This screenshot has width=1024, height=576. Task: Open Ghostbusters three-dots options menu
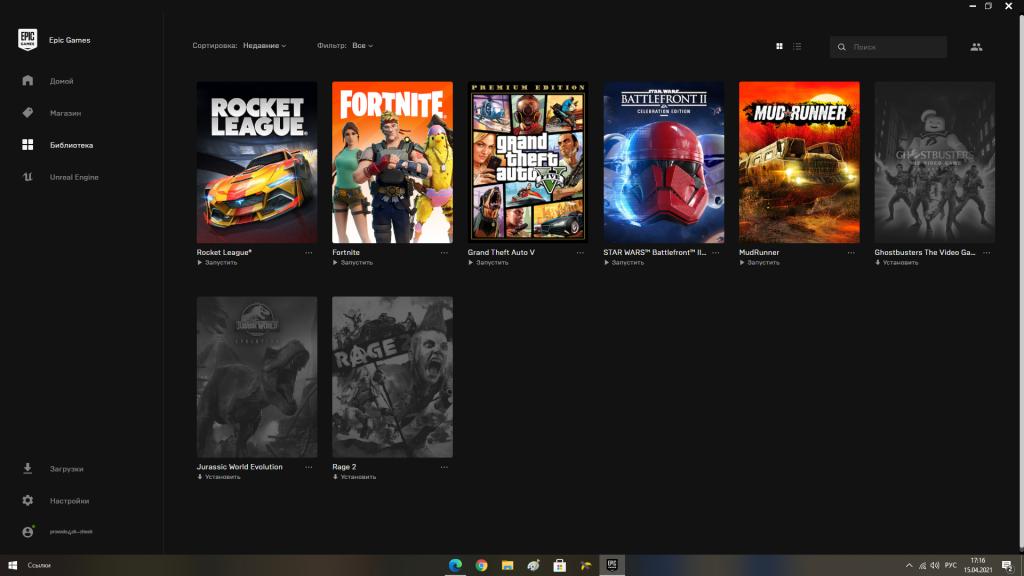(987, 253)
